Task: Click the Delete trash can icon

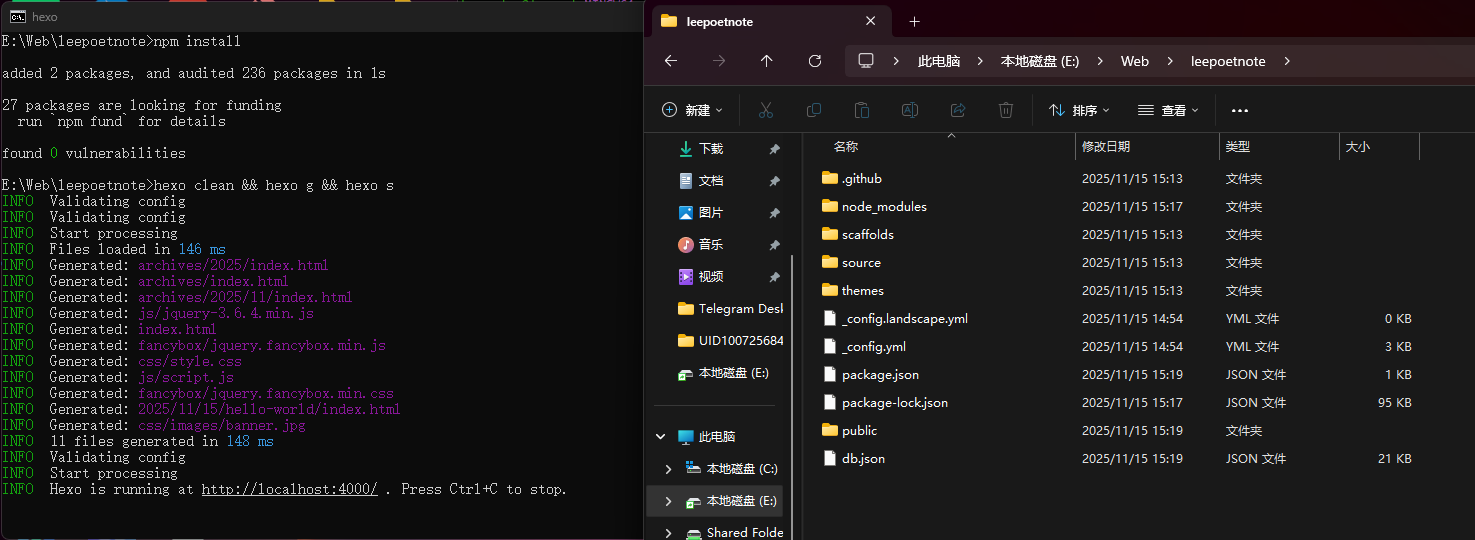Action: tap(1006, 110)
